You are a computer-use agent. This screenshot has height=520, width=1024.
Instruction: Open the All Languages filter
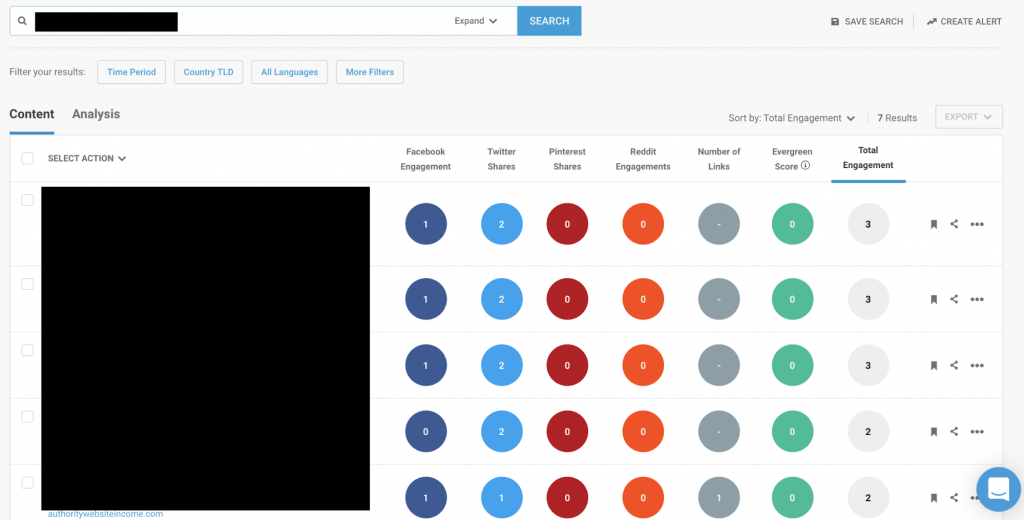click(x=289, y=72)
